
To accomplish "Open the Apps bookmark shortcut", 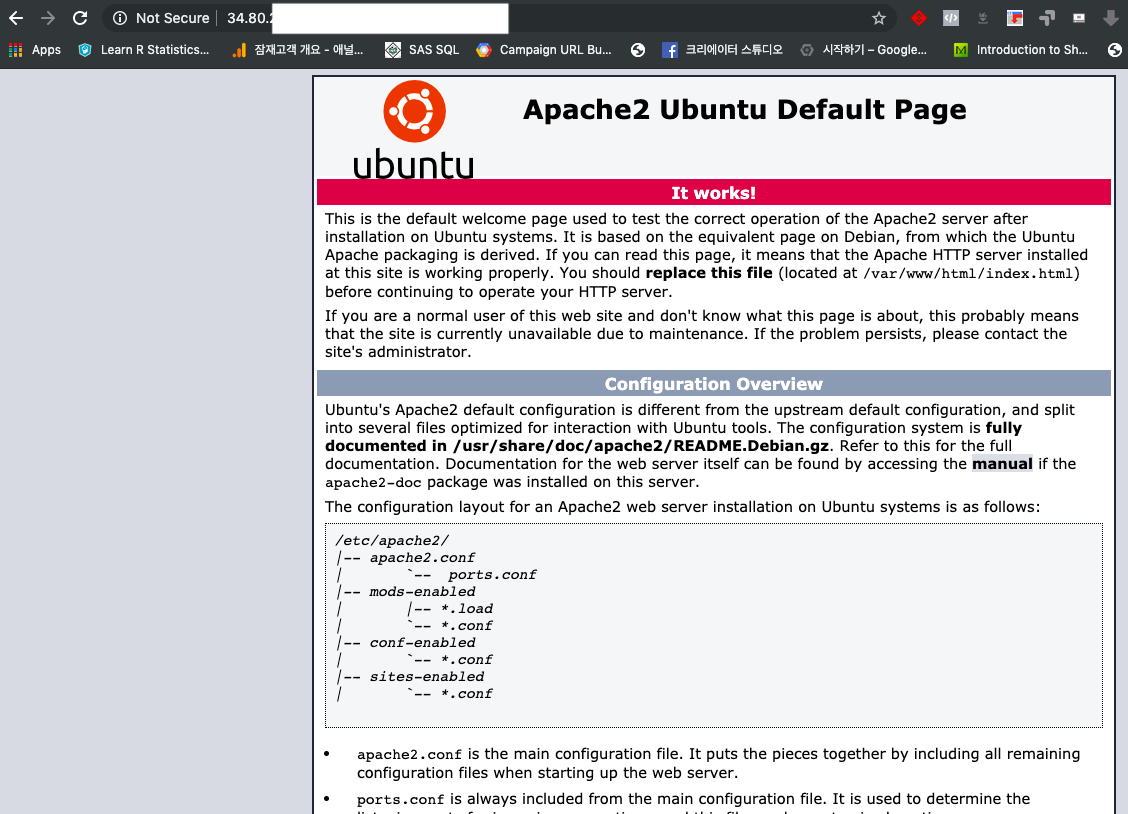I will click(35, 50).
